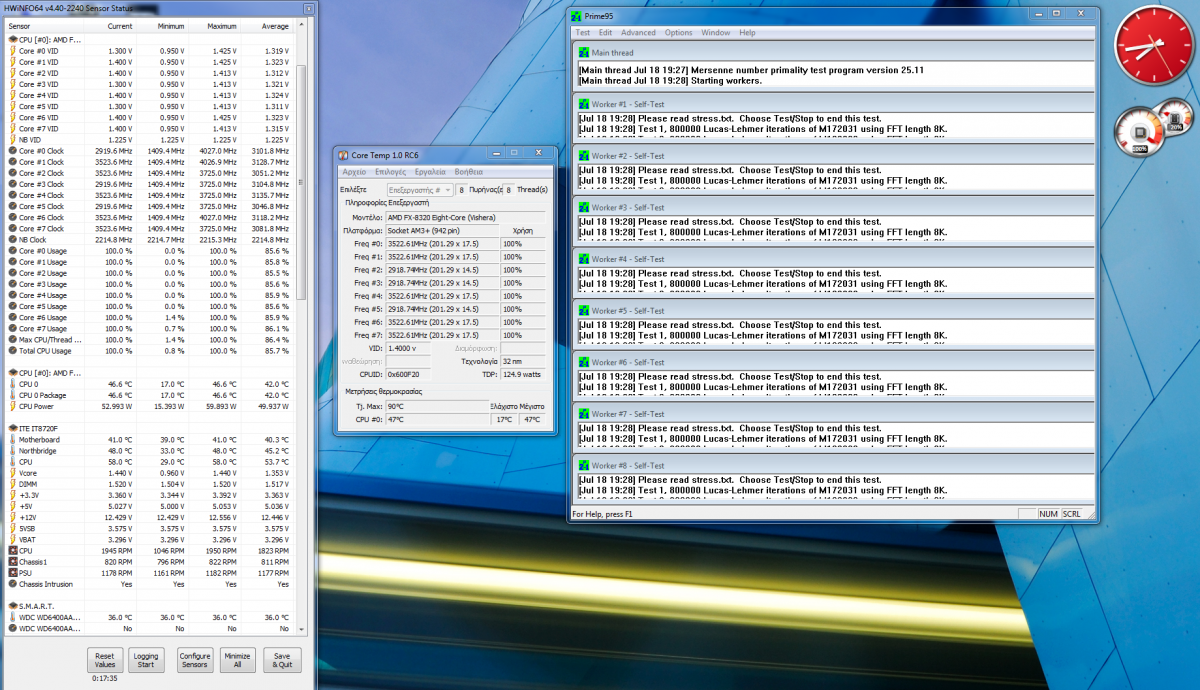Click the fan icon beside Chassis1
This screenshot has height=690, width=1200.
coord(12,561)
